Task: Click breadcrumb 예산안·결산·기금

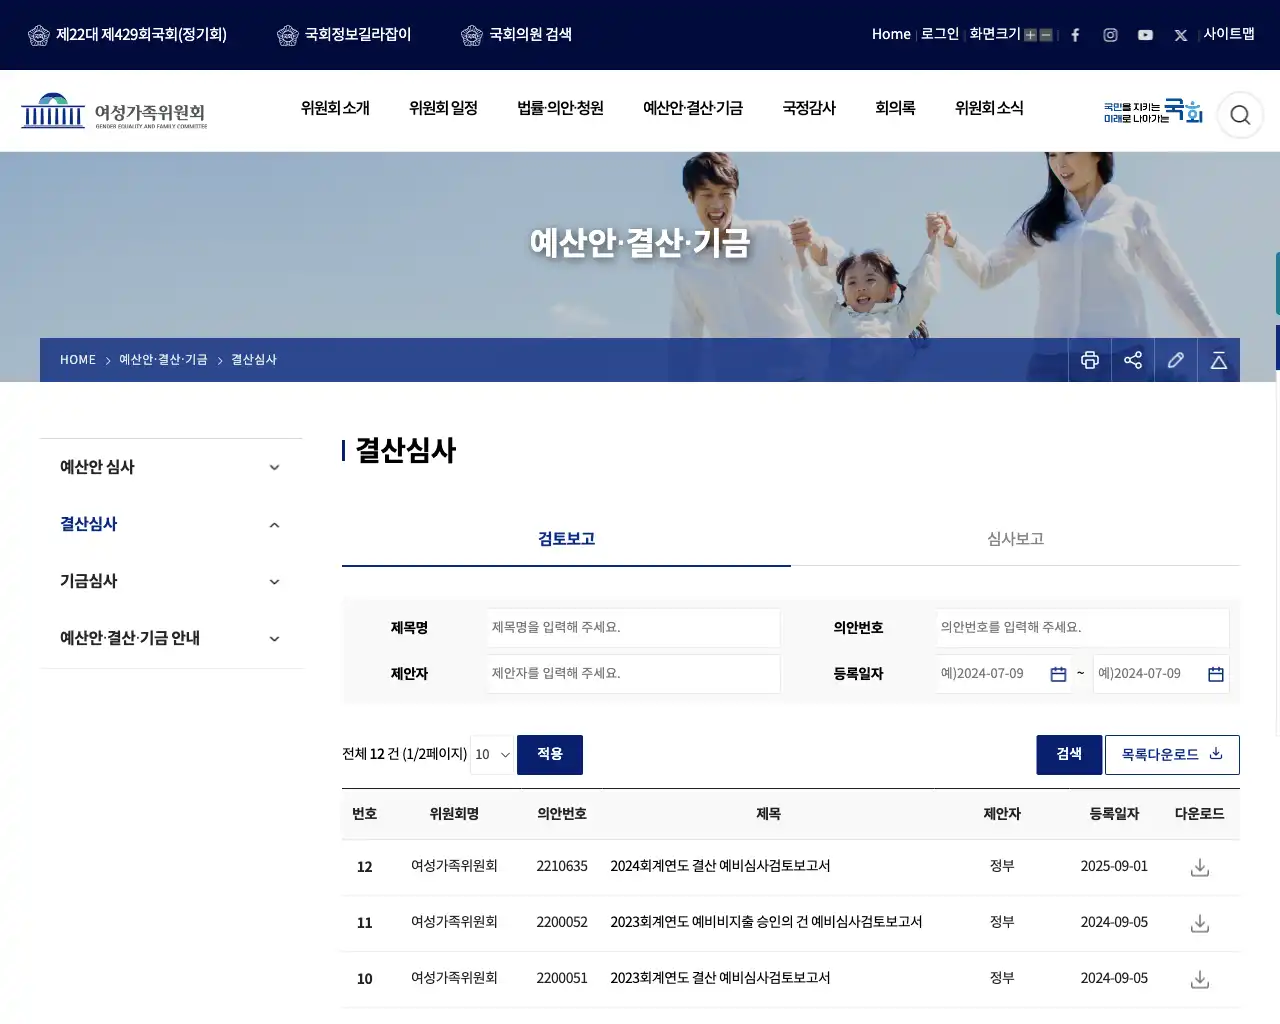Action: [163, 360]
